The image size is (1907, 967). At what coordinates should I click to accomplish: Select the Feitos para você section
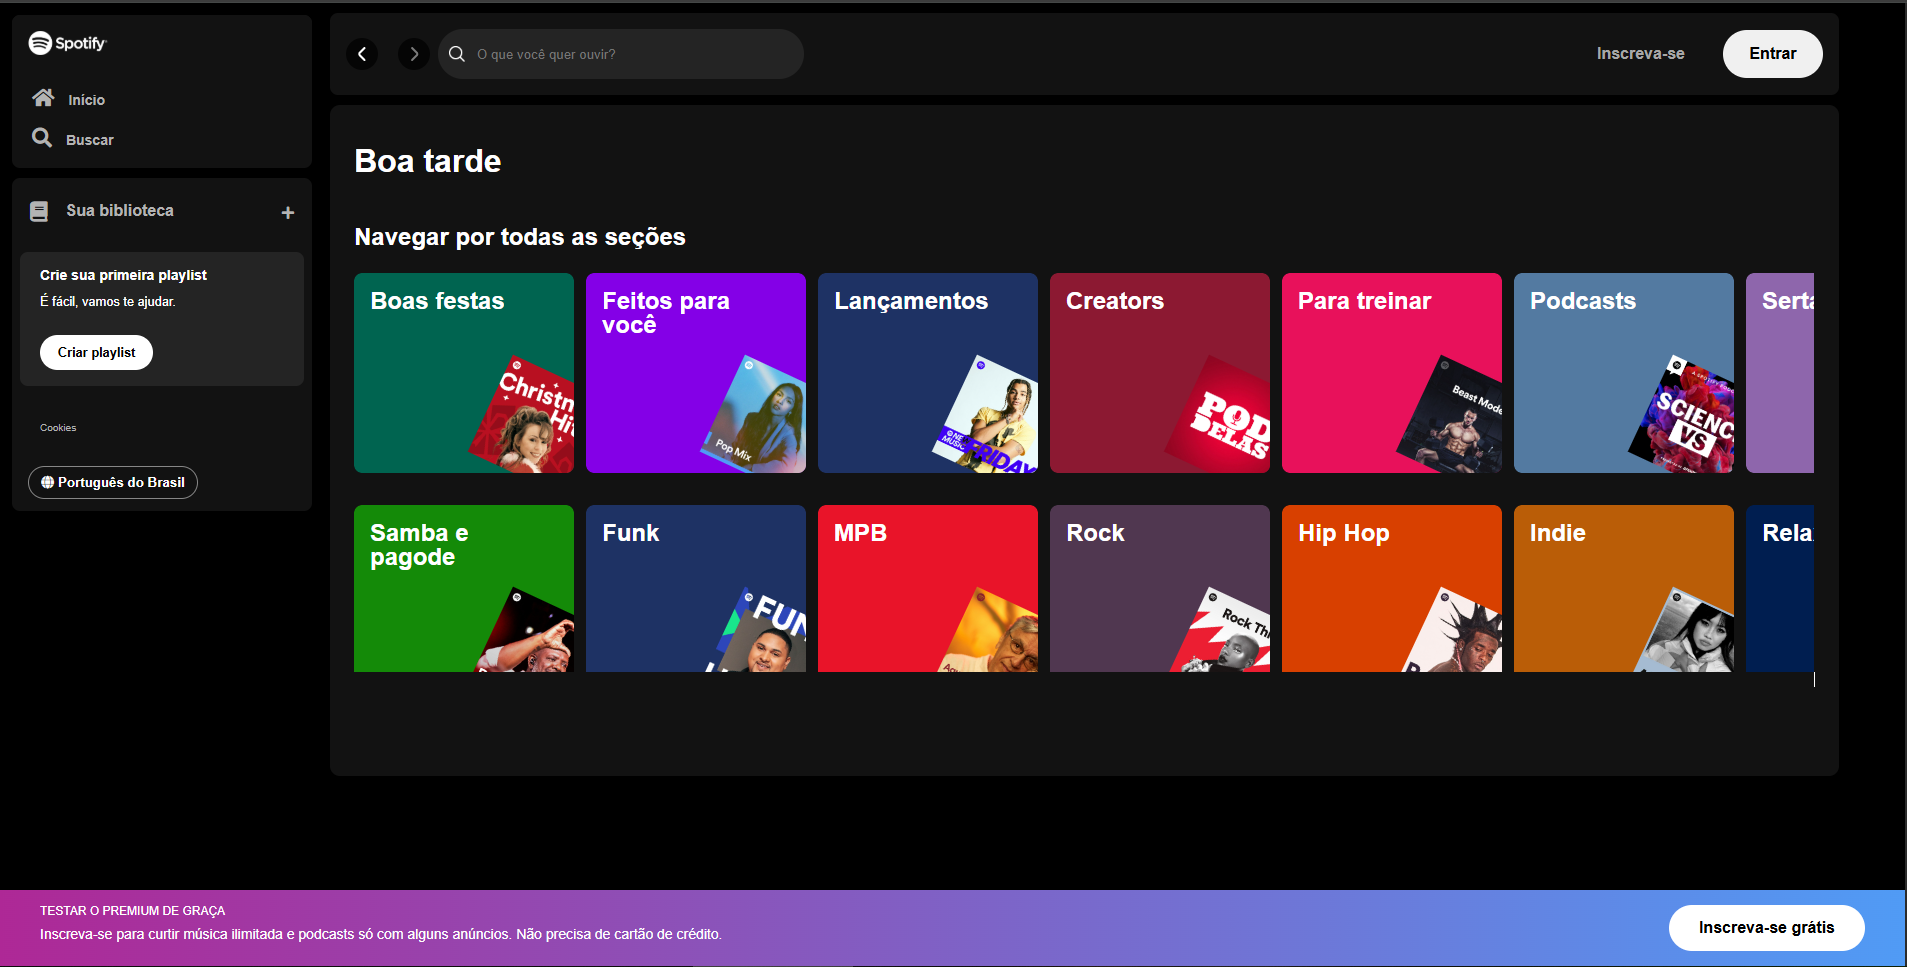click(x=695, y=373)
